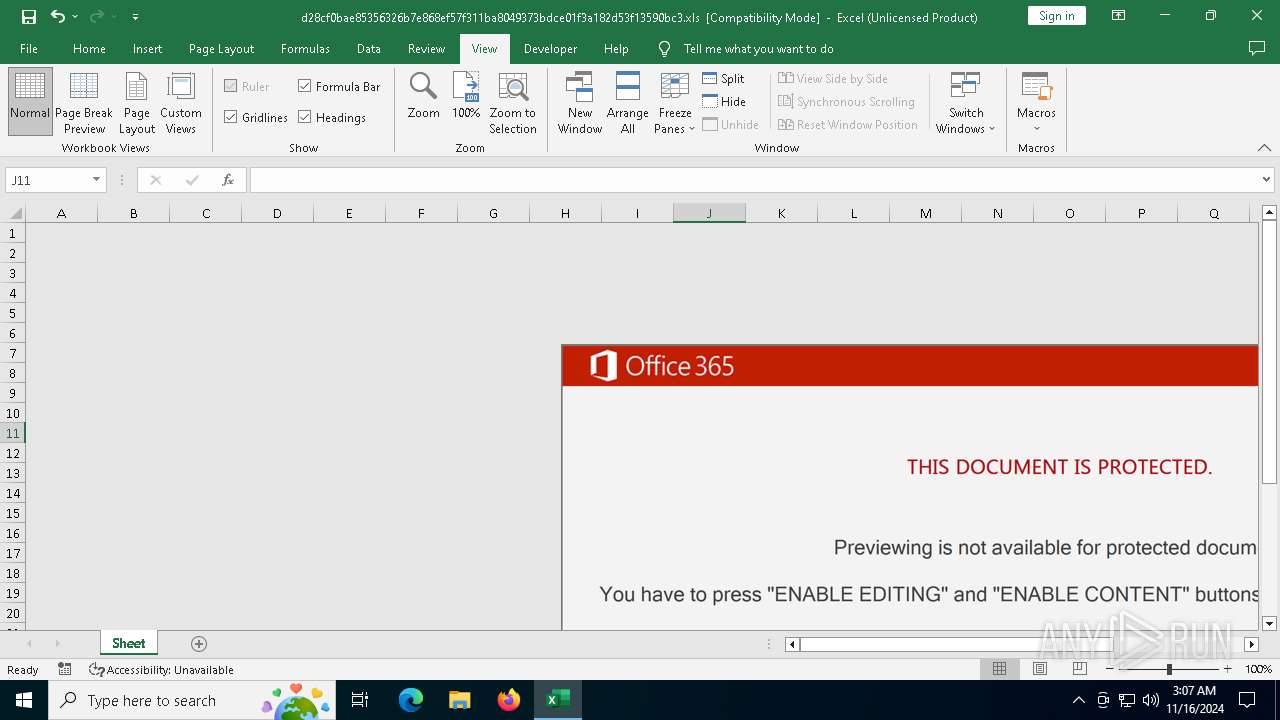The image size is (1280, 720).
Task: Toggle the Gridlines checkbox
Action: coord(231,117)
